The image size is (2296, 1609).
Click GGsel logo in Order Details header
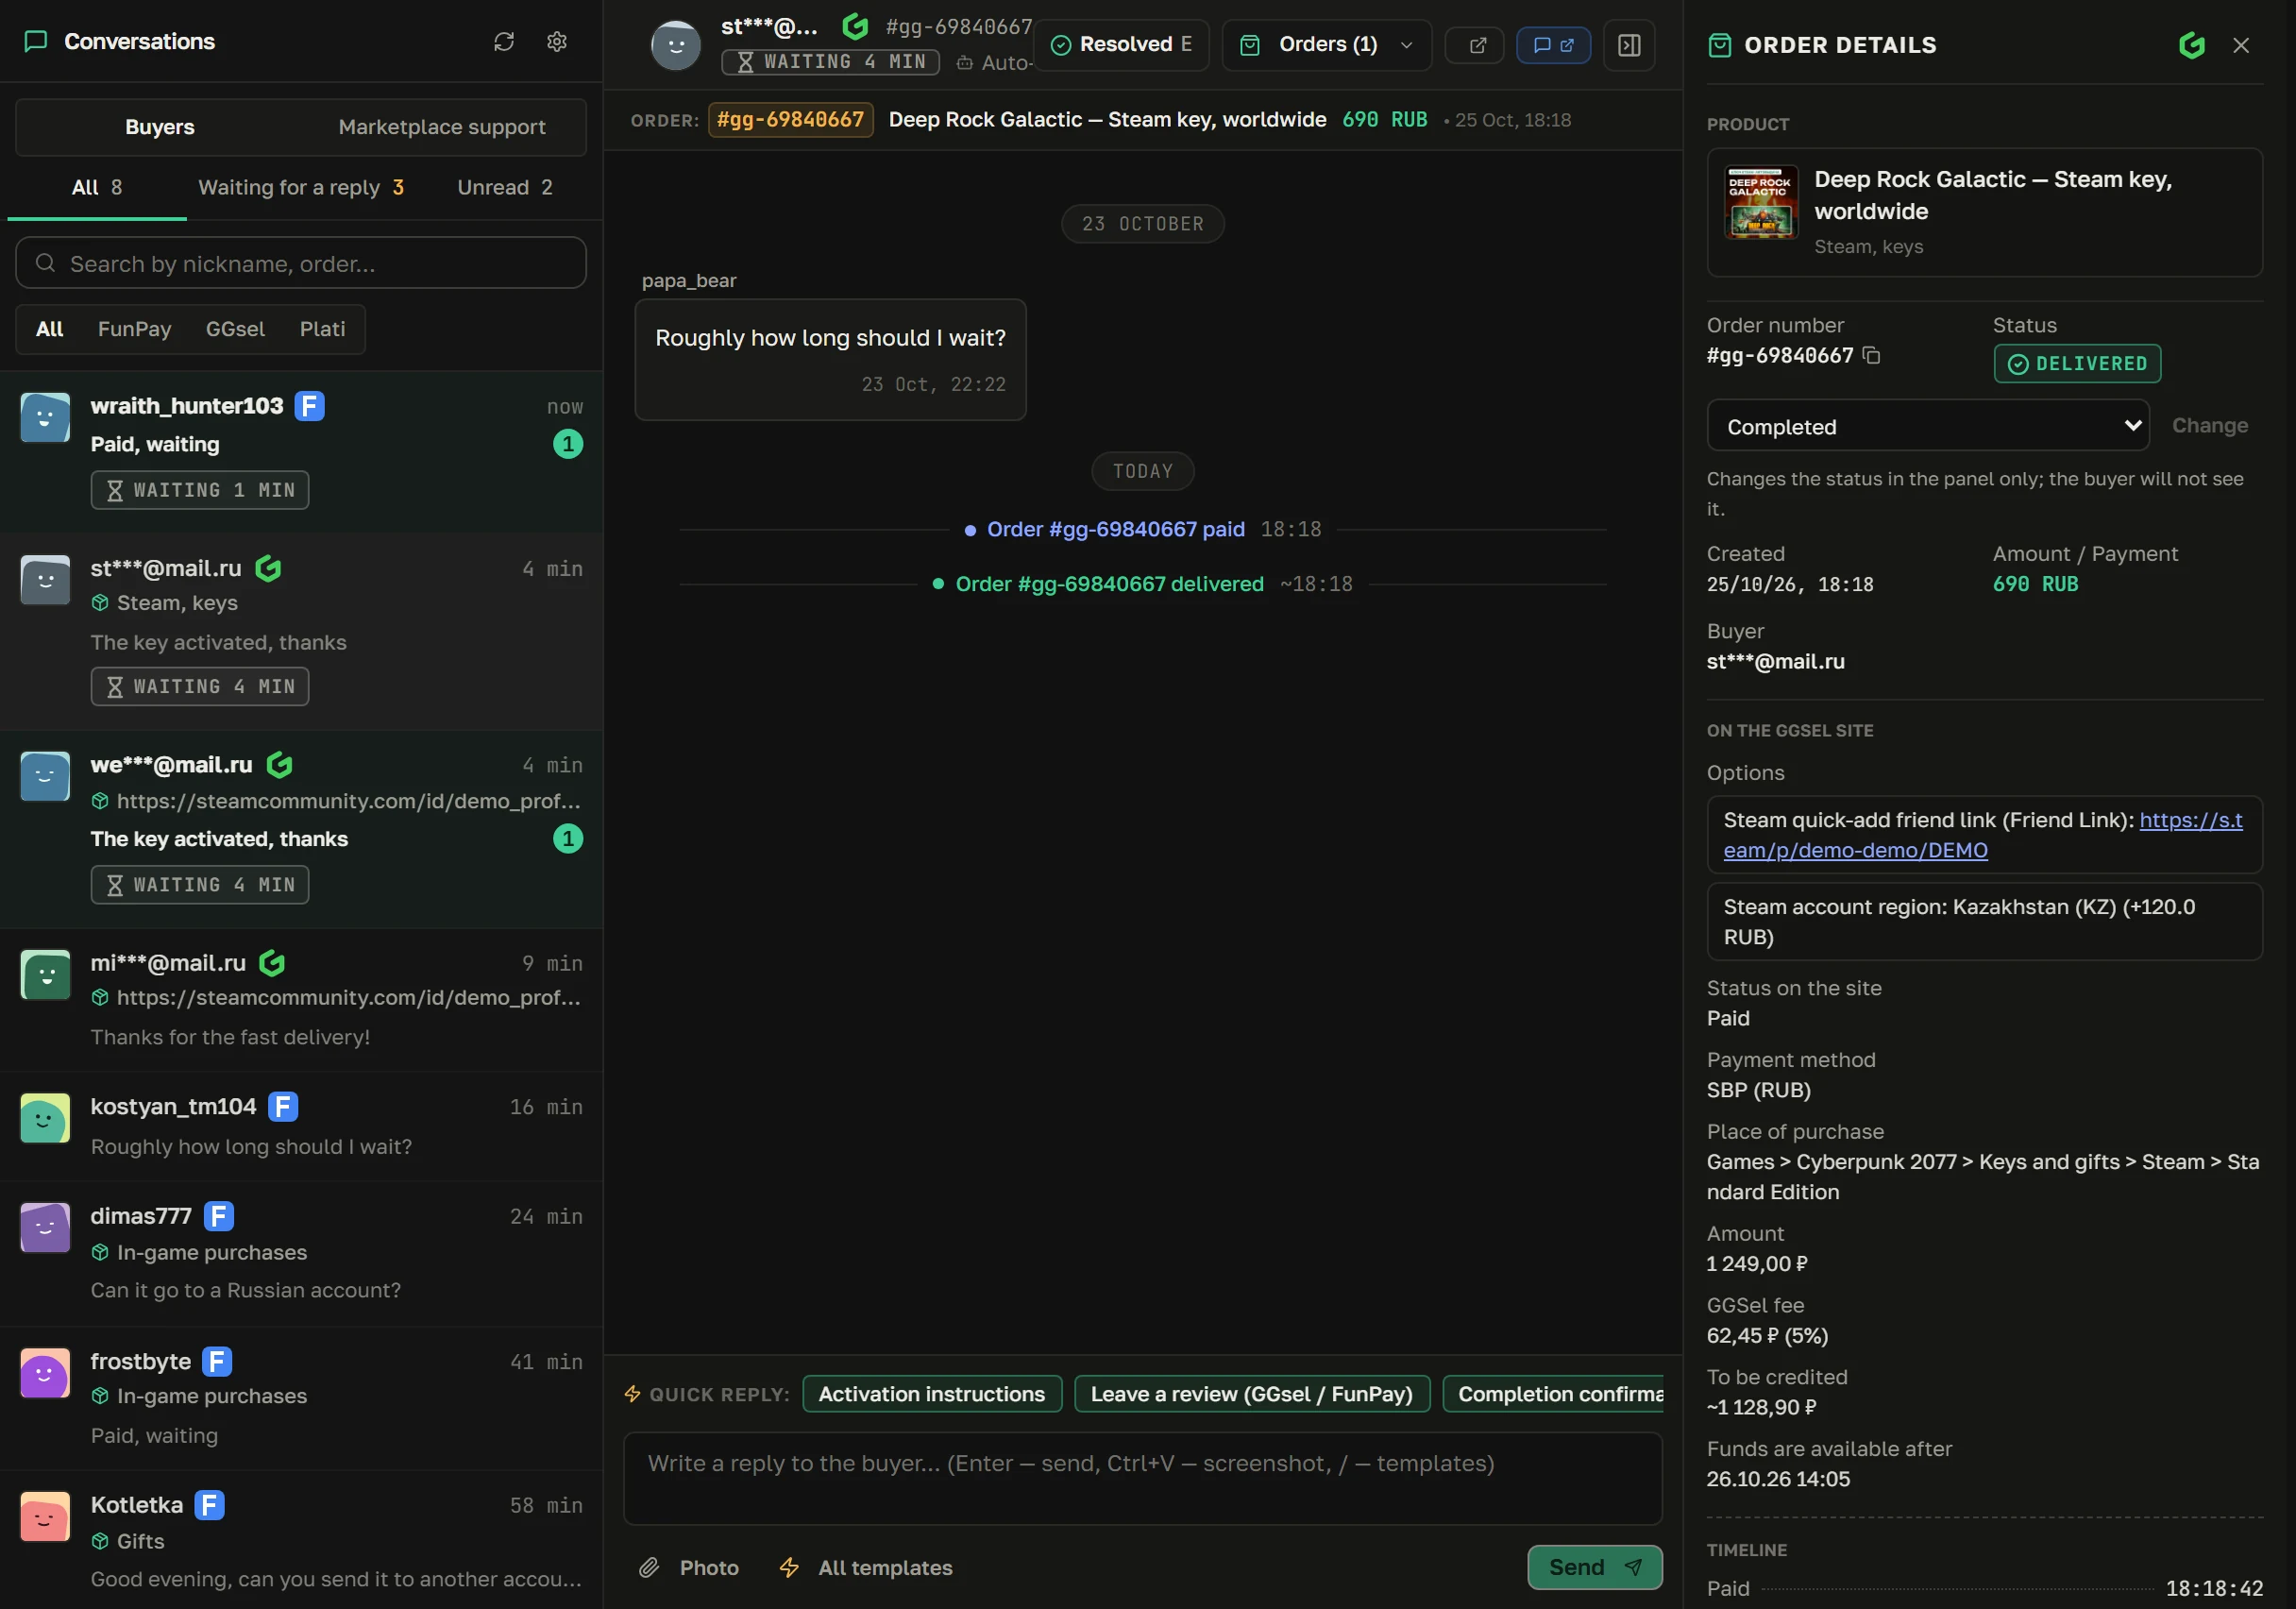(x=2191, y=45)
